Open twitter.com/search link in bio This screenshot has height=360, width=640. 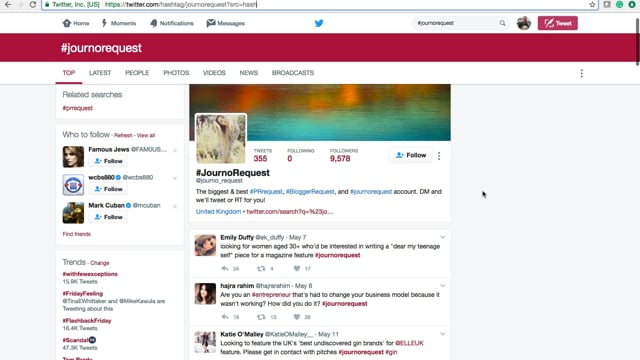[290, 212]
